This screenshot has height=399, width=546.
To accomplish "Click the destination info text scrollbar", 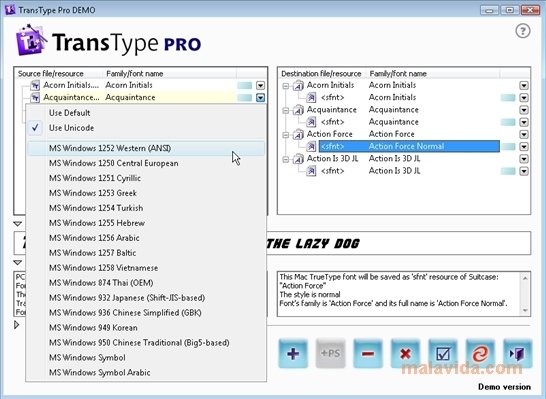I will 525,294.
